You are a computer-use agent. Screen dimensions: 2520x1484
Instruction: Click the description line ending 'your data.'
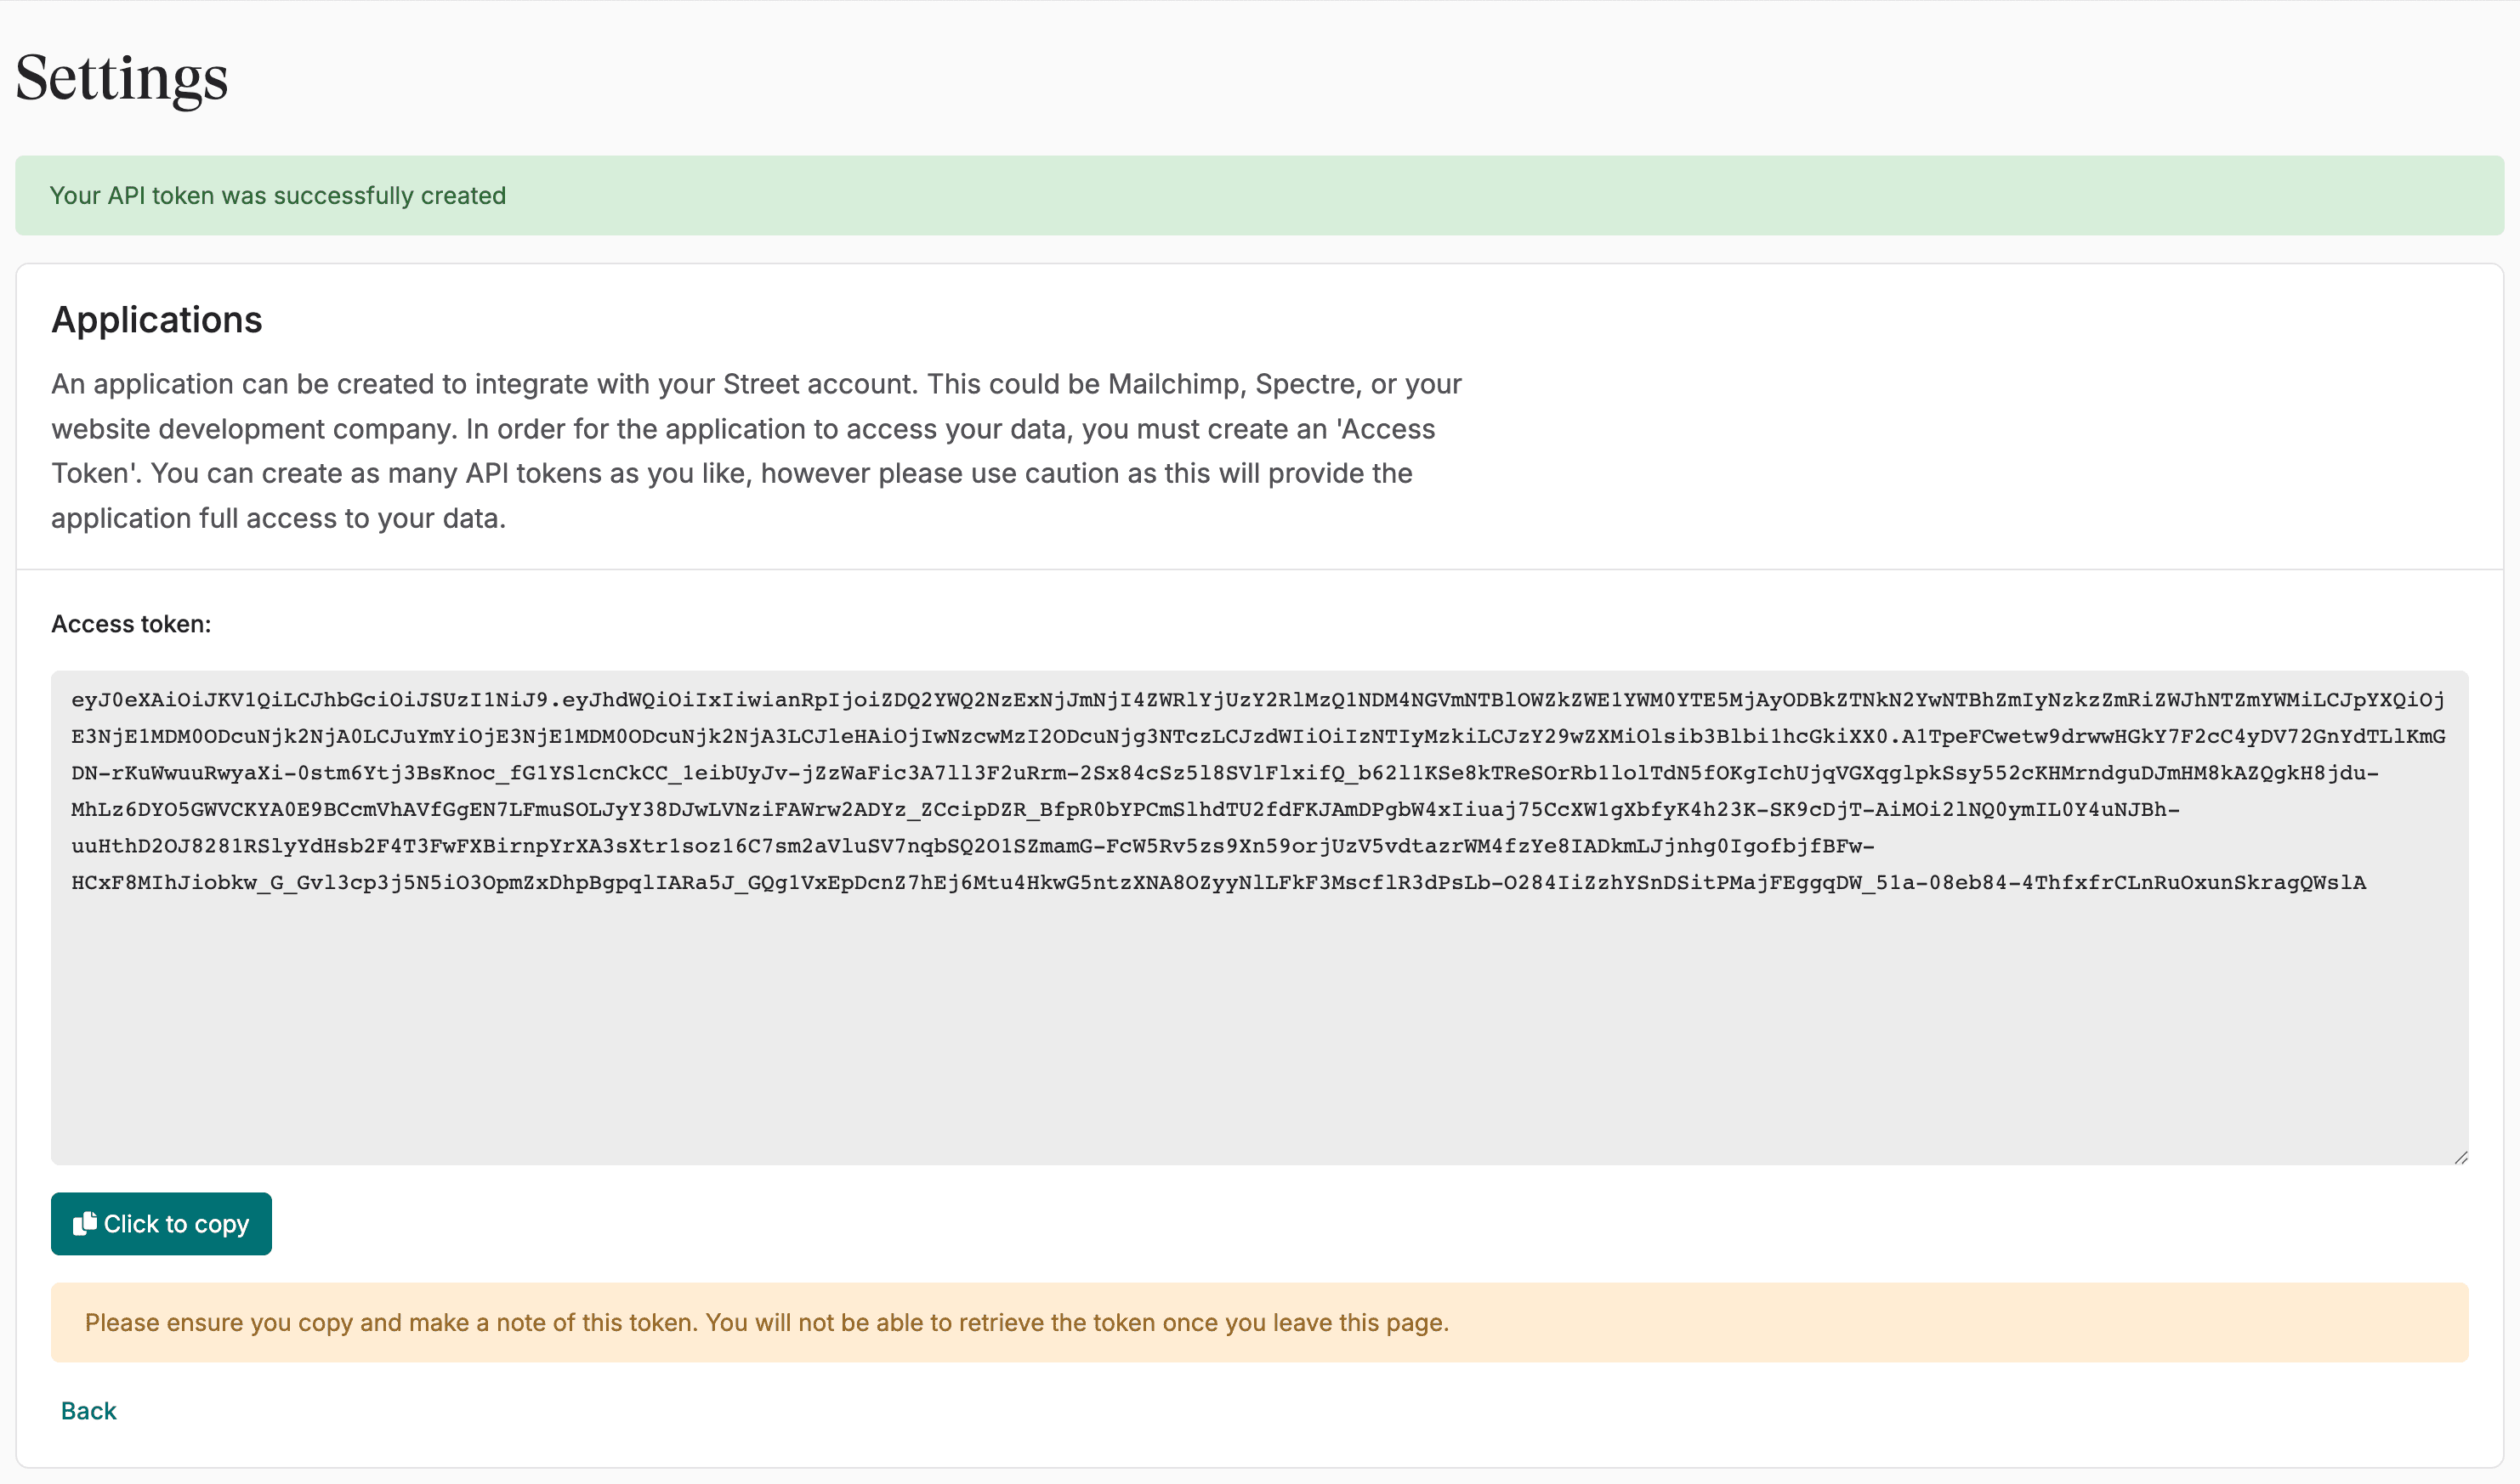[x=278, y=519]
